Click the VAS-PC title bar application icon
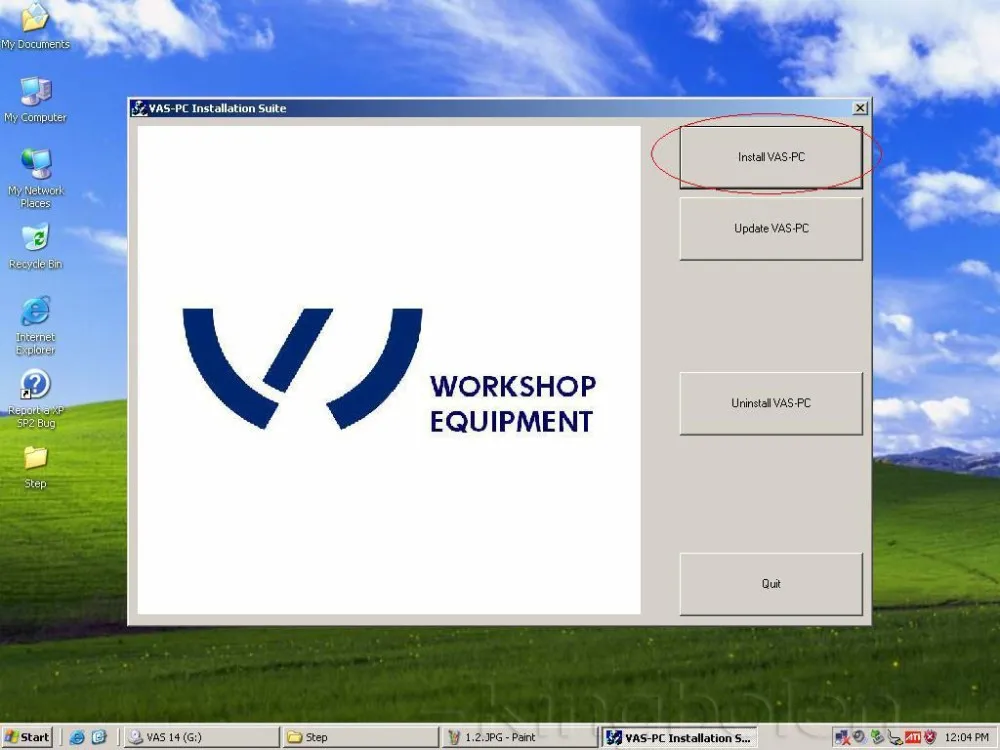1000x750 pixels. pyautogui.click(x=139, y=108)
